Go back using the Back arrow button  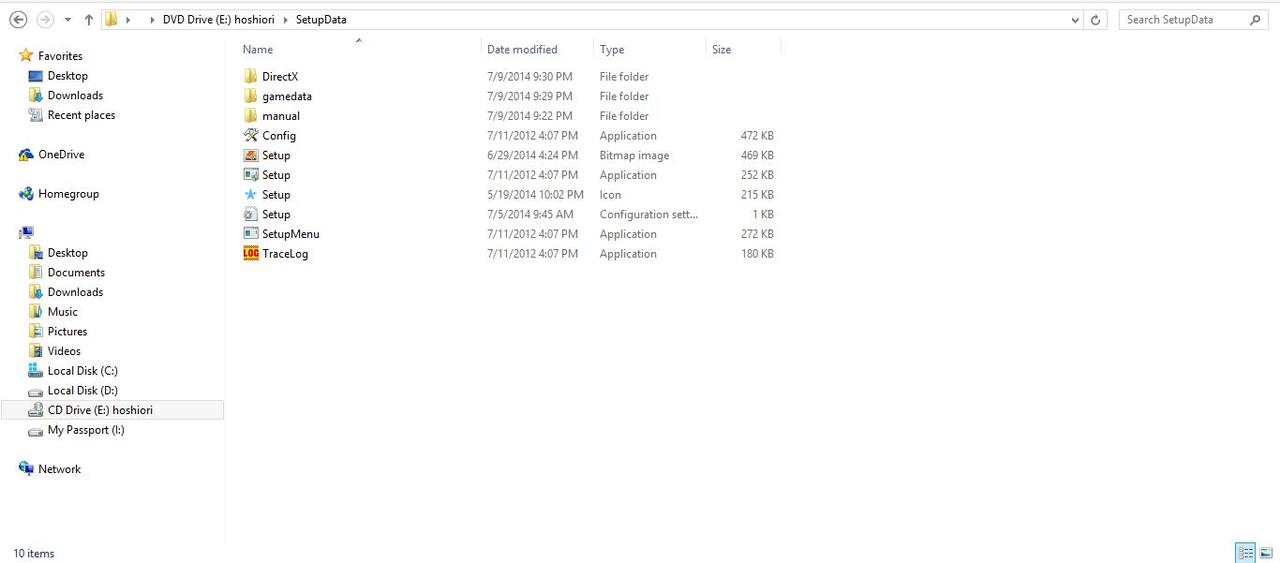[x=18, y=20]
